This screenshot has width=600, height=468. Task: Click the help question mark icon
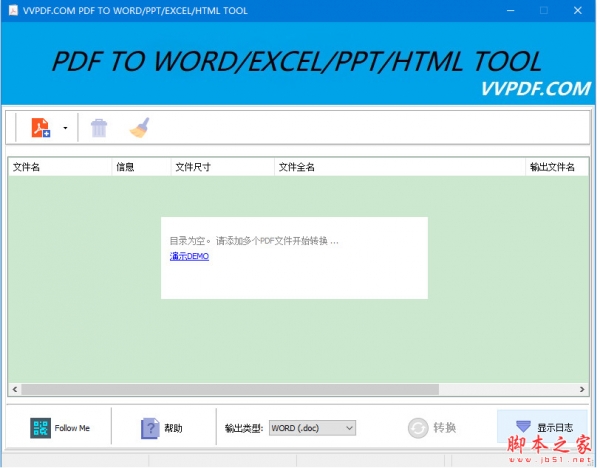(x=150, y=428)
